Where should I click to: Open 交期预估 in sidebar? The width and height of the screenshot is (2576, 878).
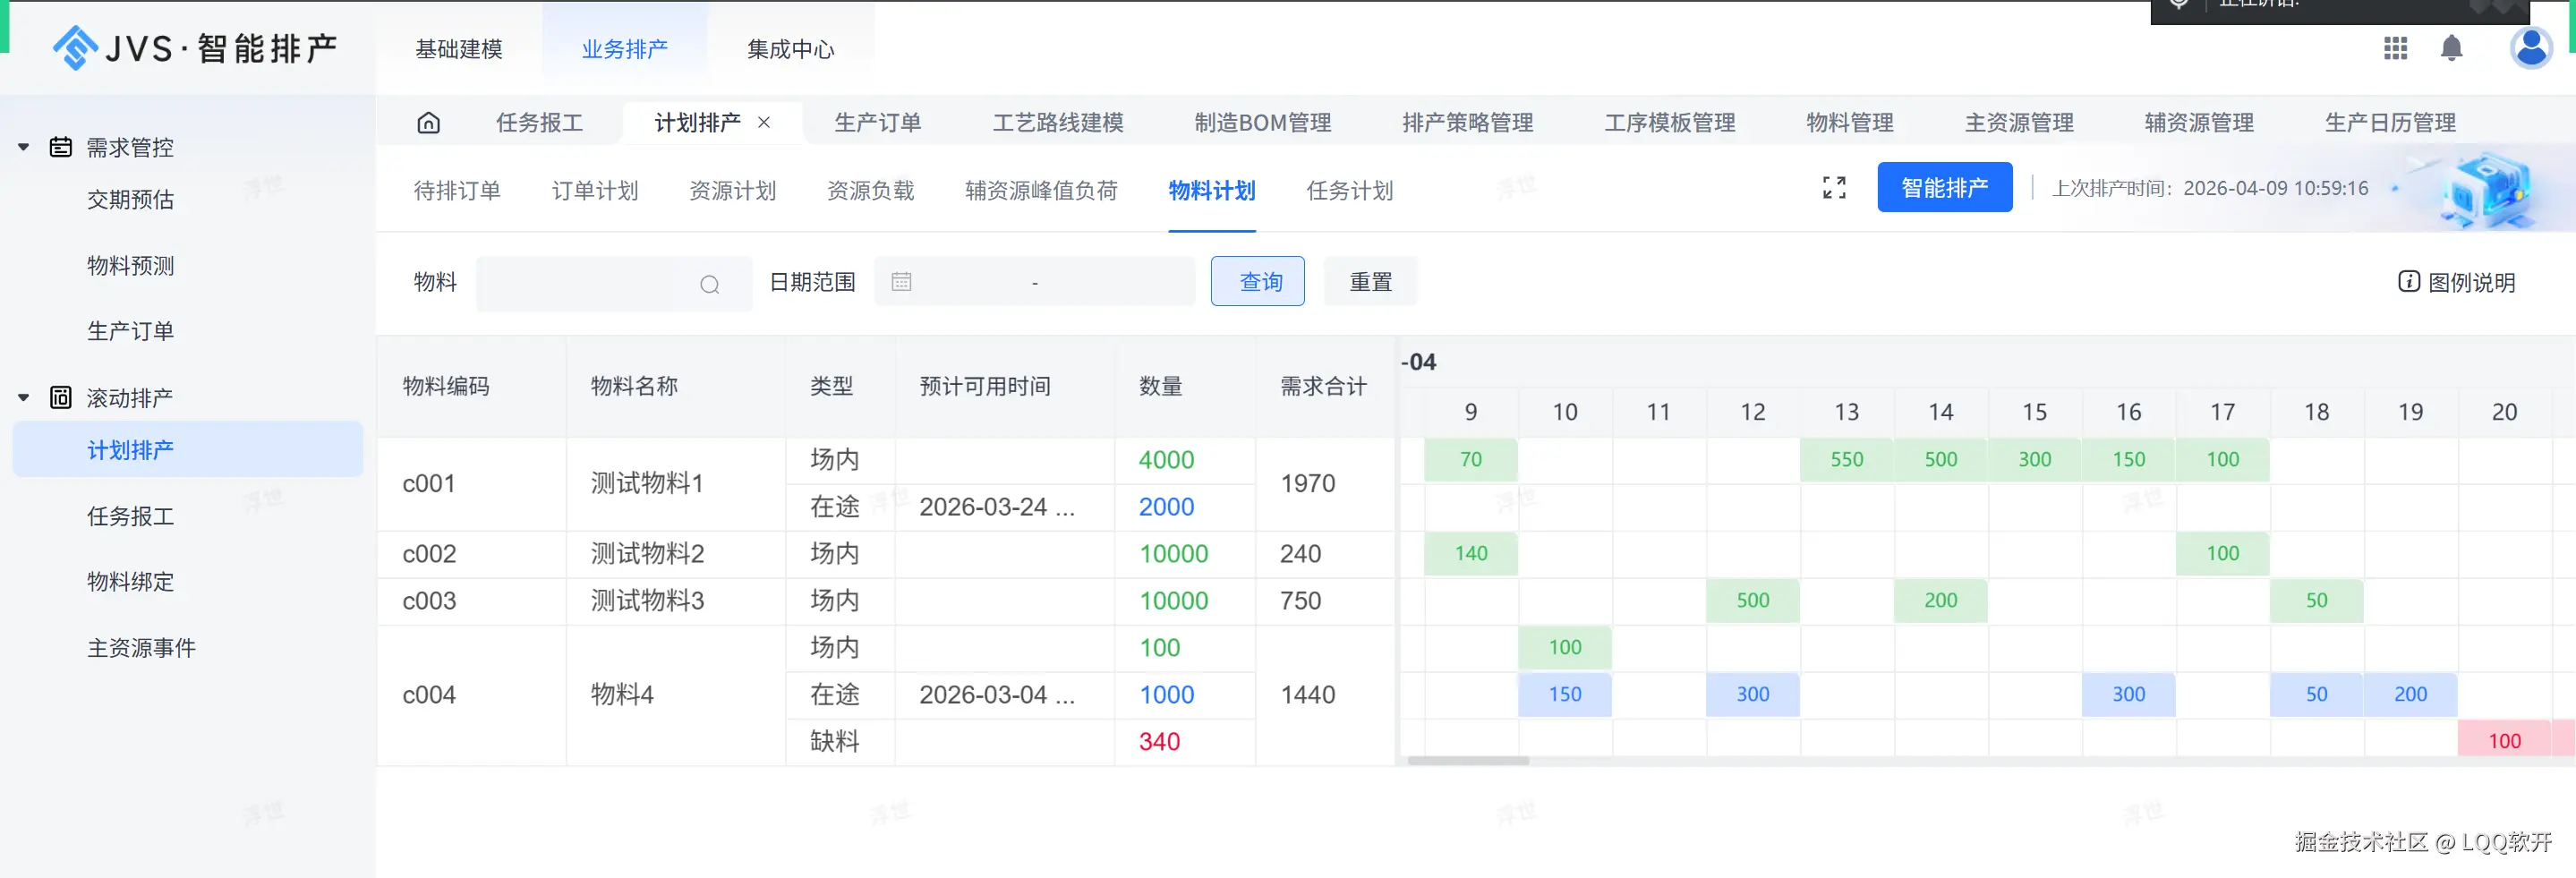(x=131, y=199)
